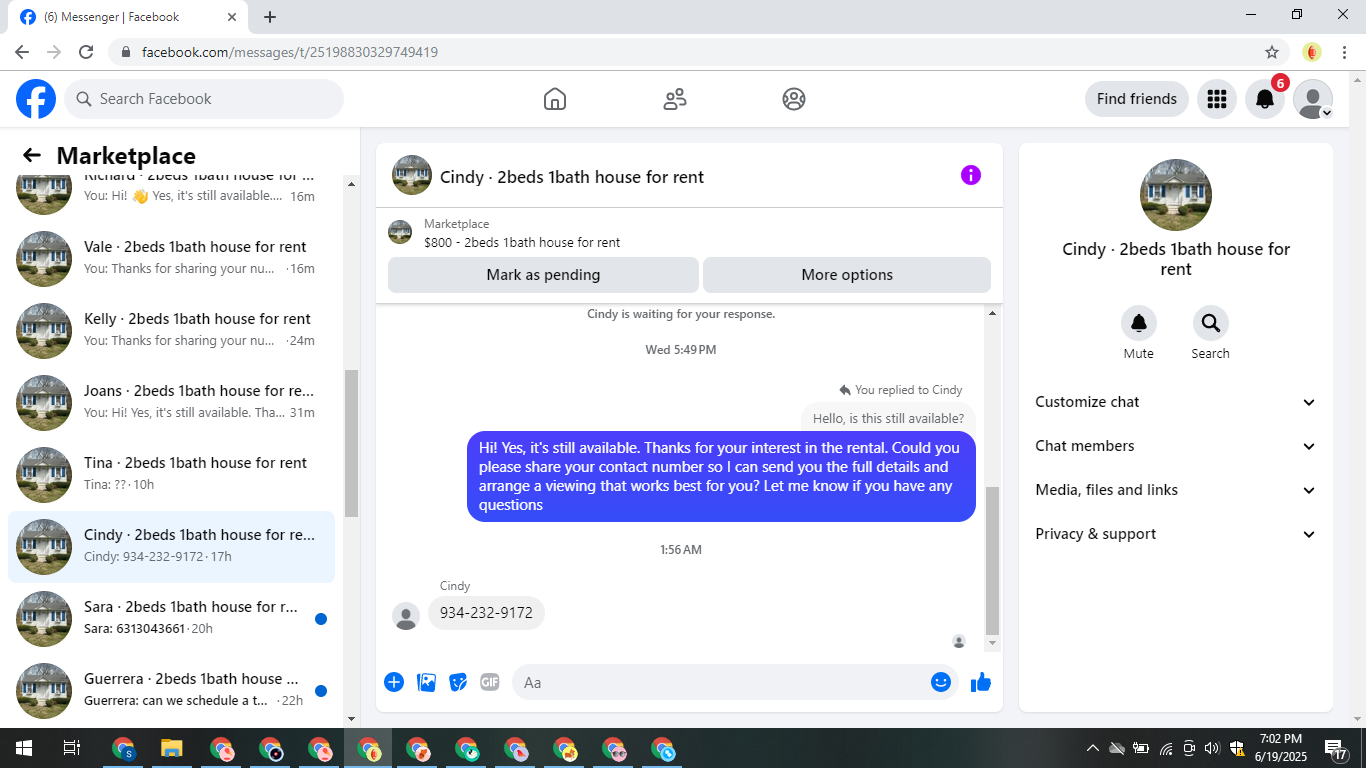Open the emoji picker in message box

coord(941,682)
